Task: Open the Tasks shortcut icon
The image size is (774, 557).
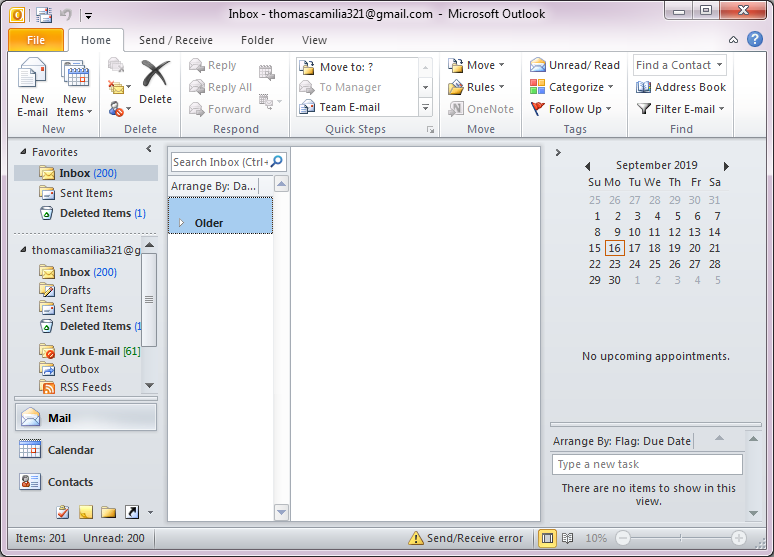Action: [x=63, y=513]
